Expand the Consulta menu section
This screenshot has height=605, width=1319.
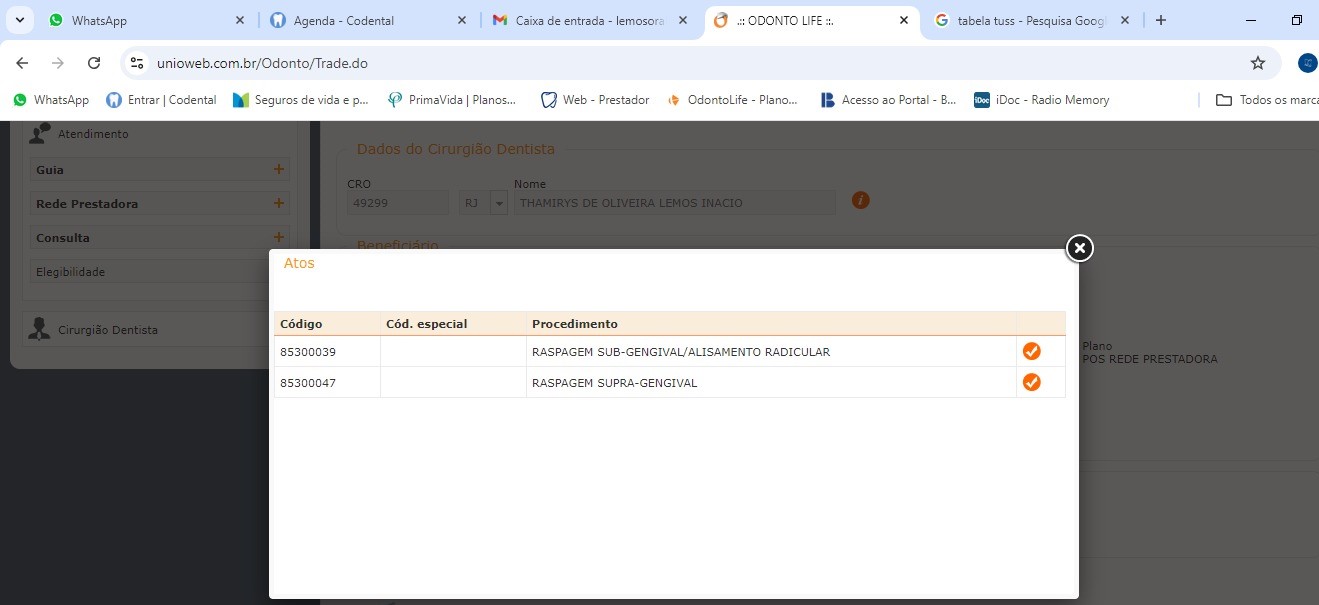pos(278,238)
